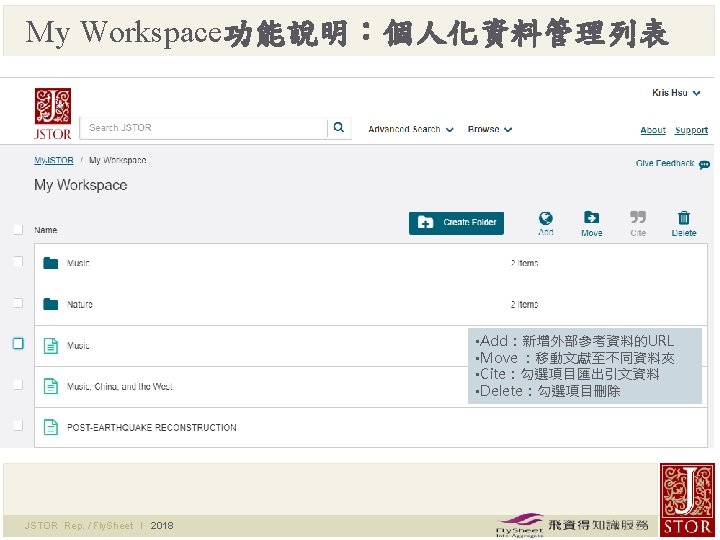This screenshot has height=540, width=720.
Task: Click the search magnifier icon
Action: 339,128
